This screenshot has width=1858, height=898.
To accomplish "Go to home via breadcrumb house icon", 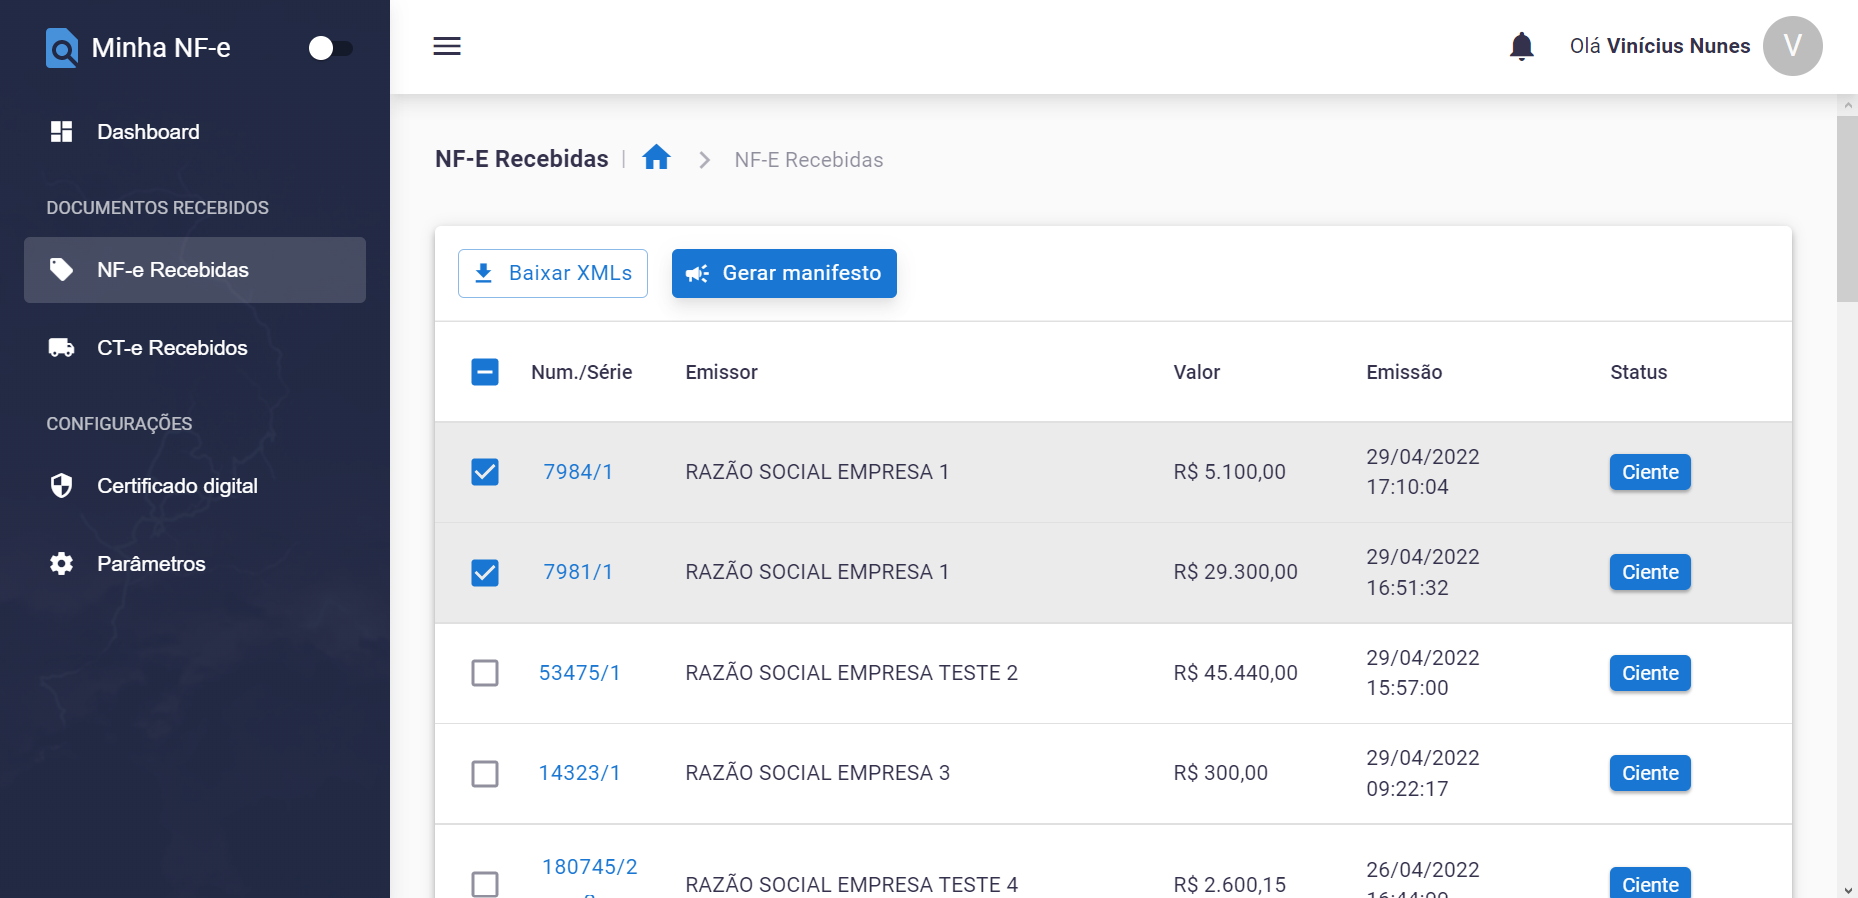I will pyautogui.click(x=657, y=158).
